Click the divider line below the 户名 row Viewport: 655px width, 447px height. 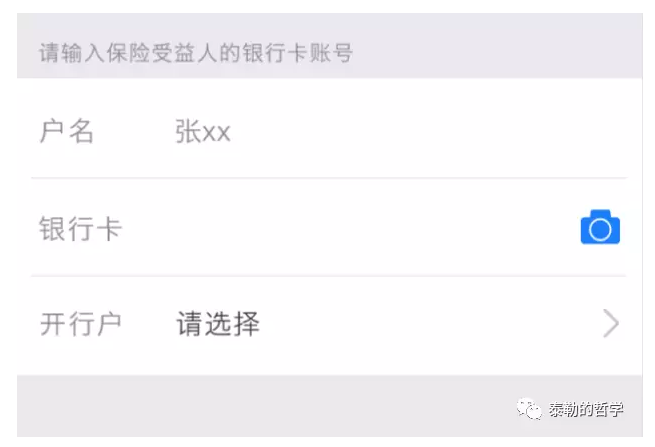[328, 179]
